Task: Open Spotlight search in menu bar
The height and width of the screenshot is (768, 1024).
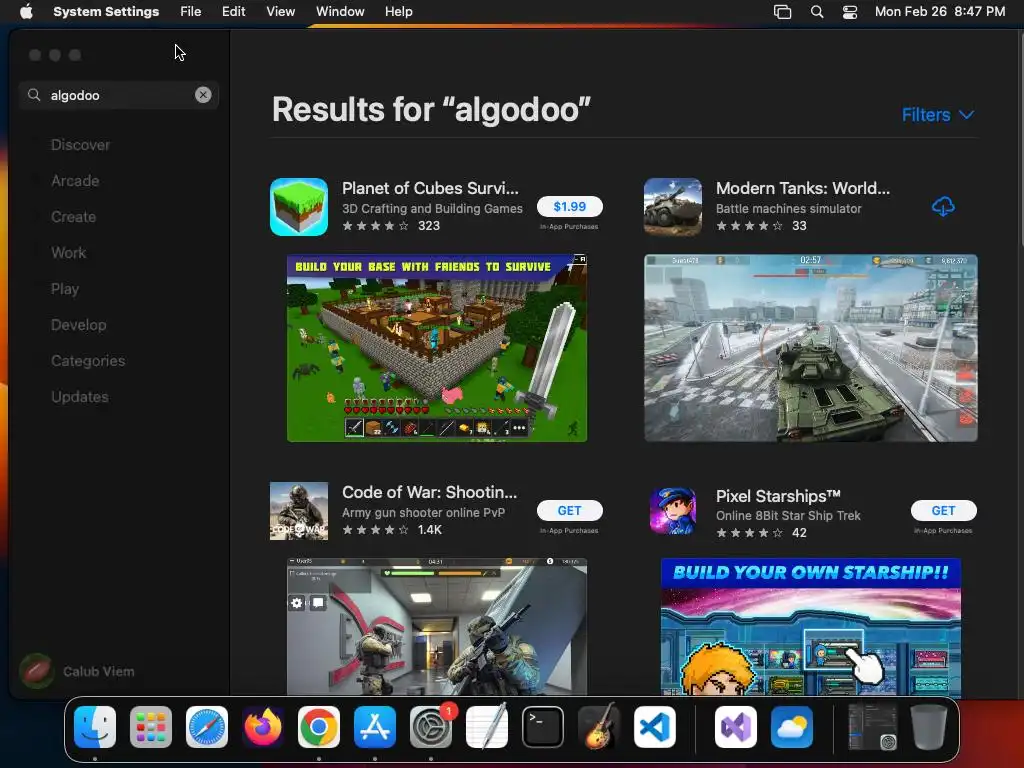Action: [816, 11]
